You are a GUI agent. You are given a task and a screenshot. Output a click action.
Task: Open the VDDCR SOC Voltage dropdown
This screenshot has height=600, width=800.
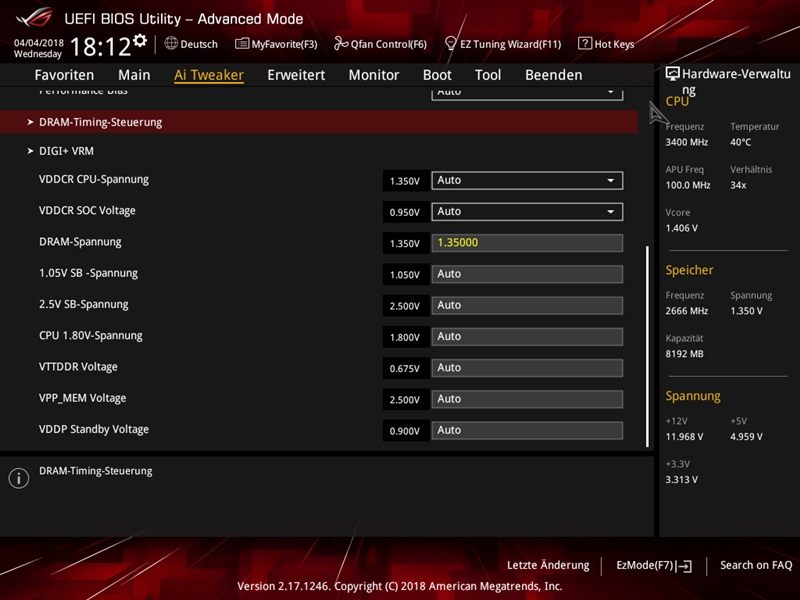point(527,211)
